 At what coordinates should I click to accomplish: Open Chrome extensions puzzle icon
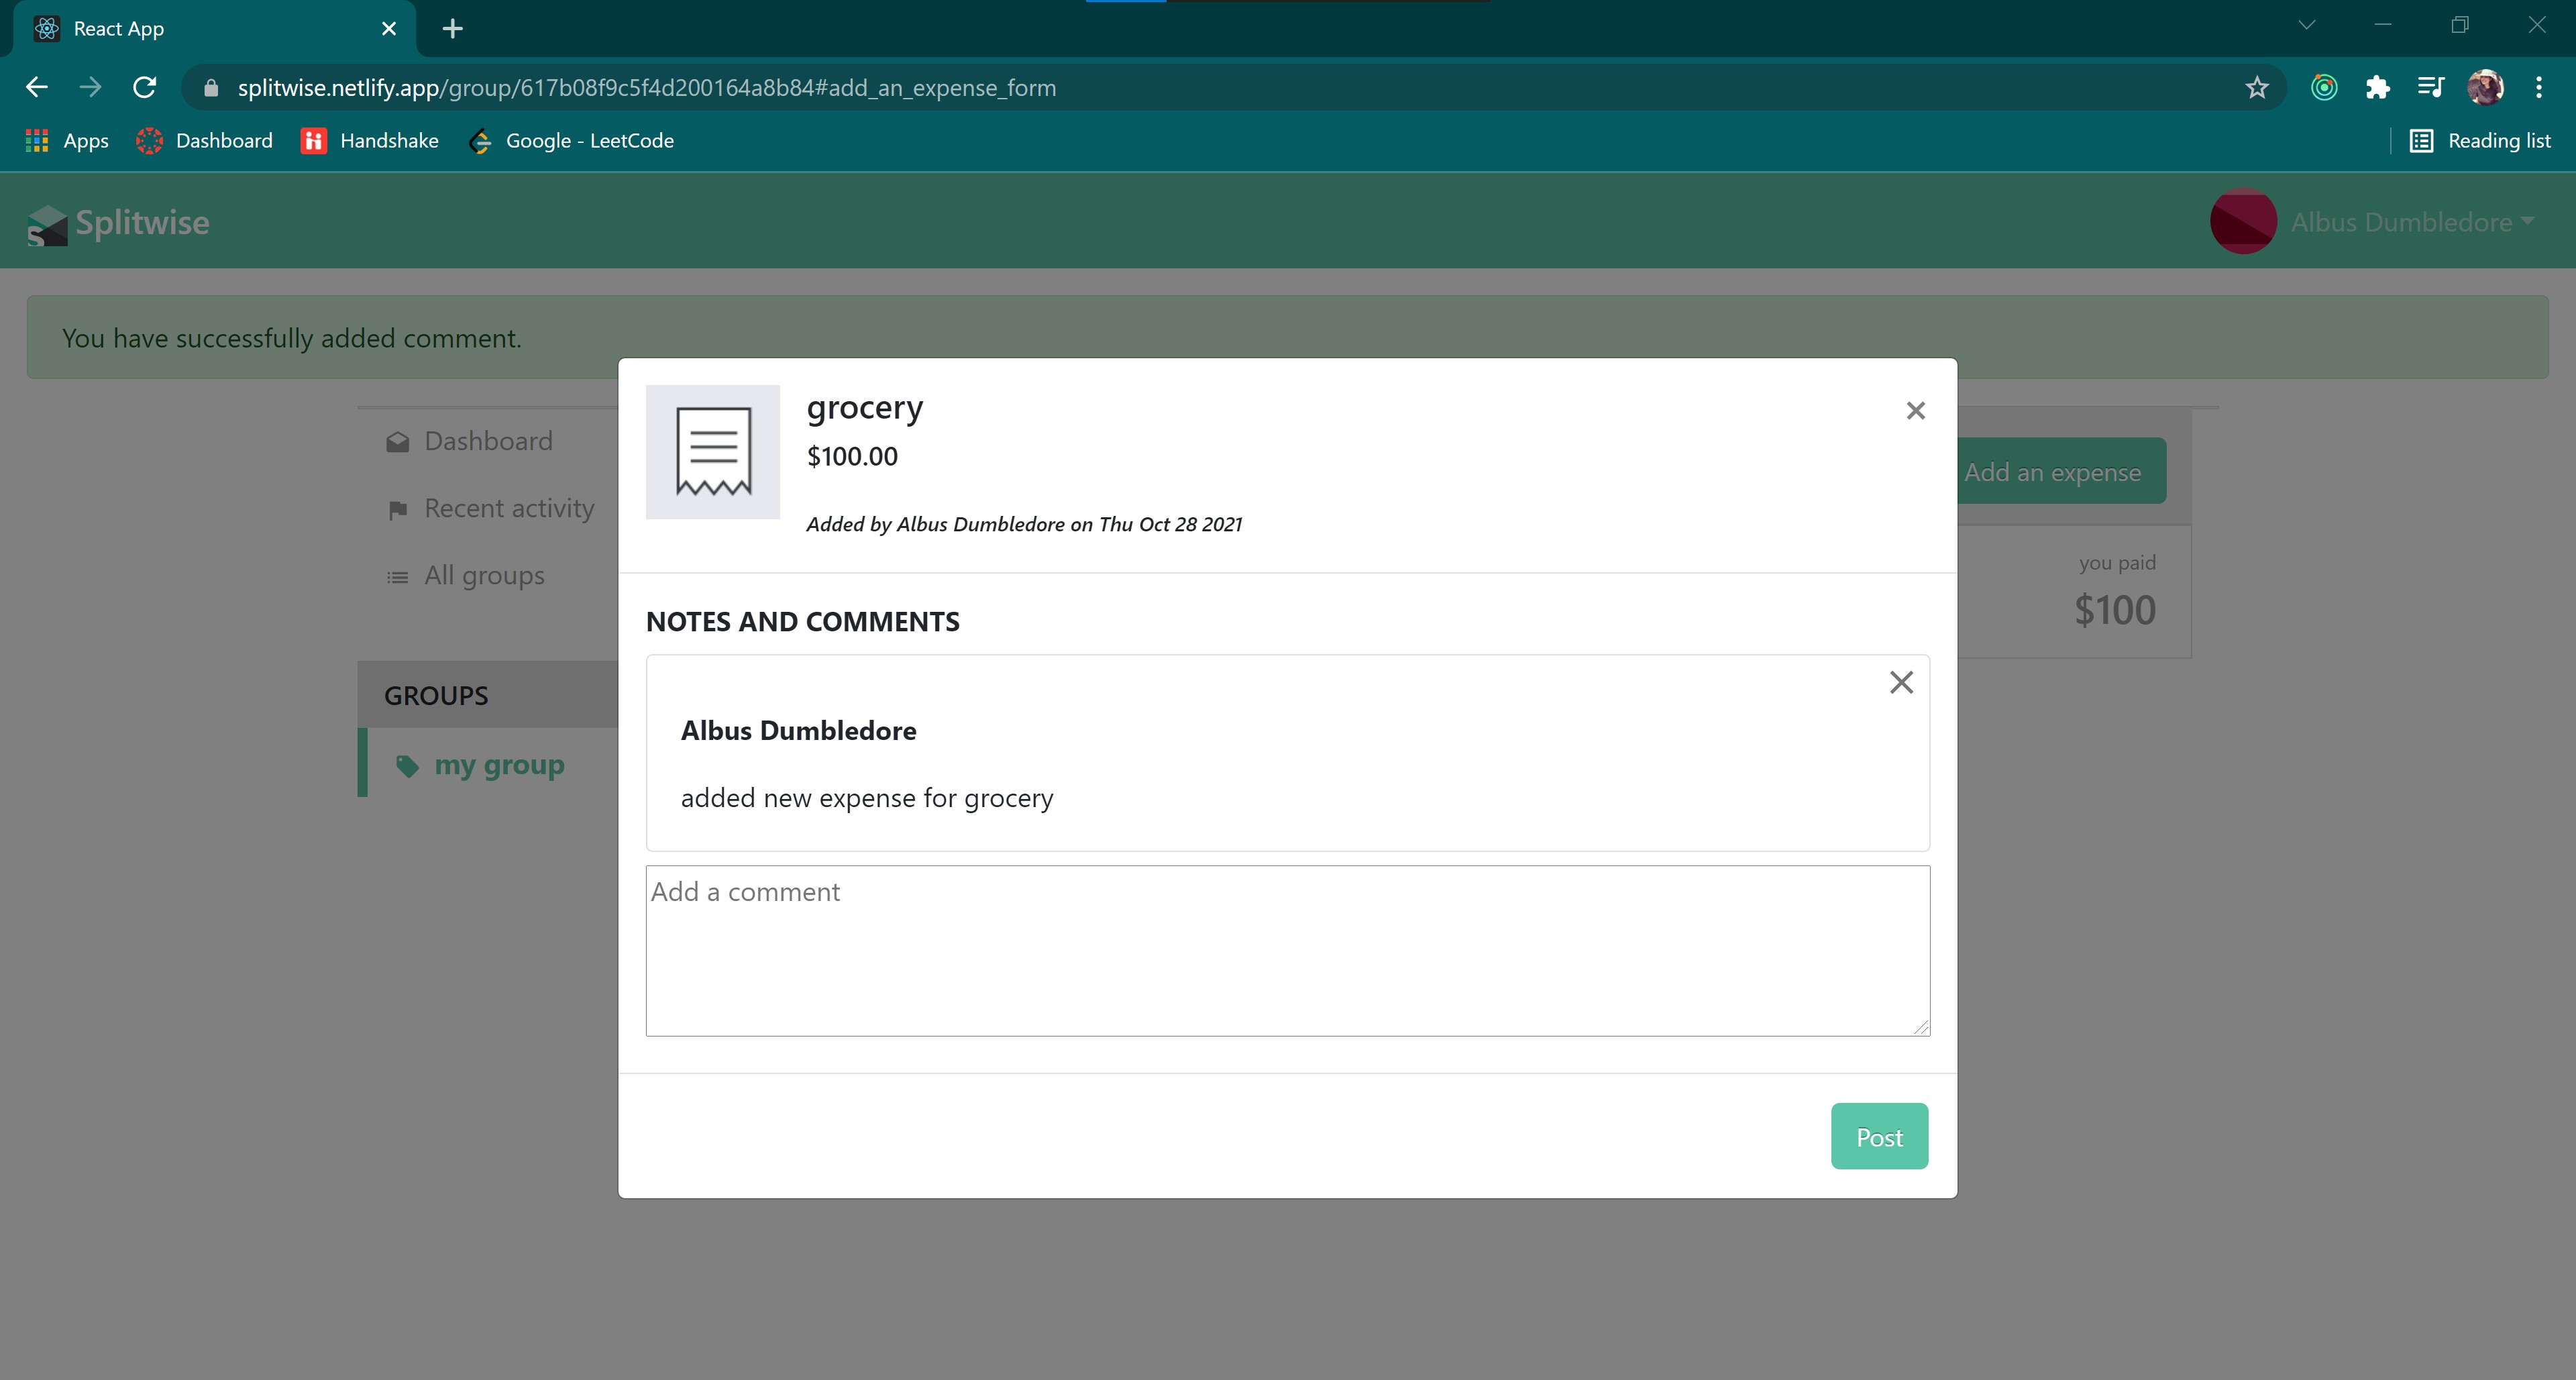tap(2377, 88)
